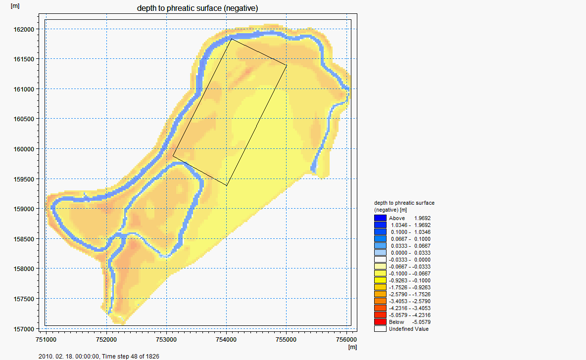
Task: Click the 'Above 1.9692' dark blue legend swatch
Action: point(380,218)
